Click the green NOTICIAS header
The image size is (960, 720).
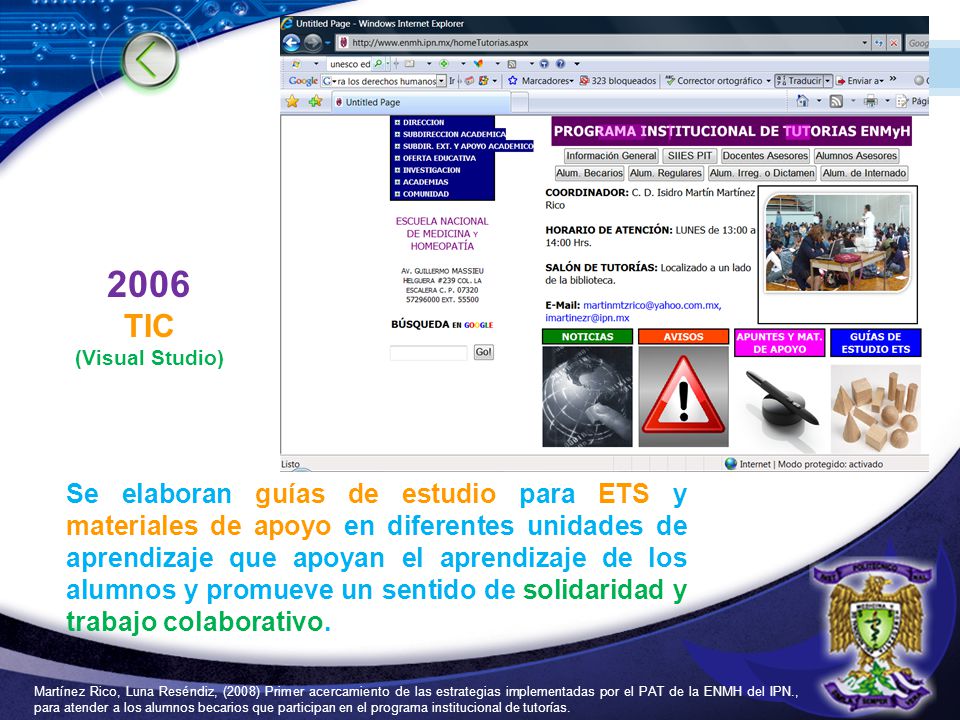pos(587,337)
